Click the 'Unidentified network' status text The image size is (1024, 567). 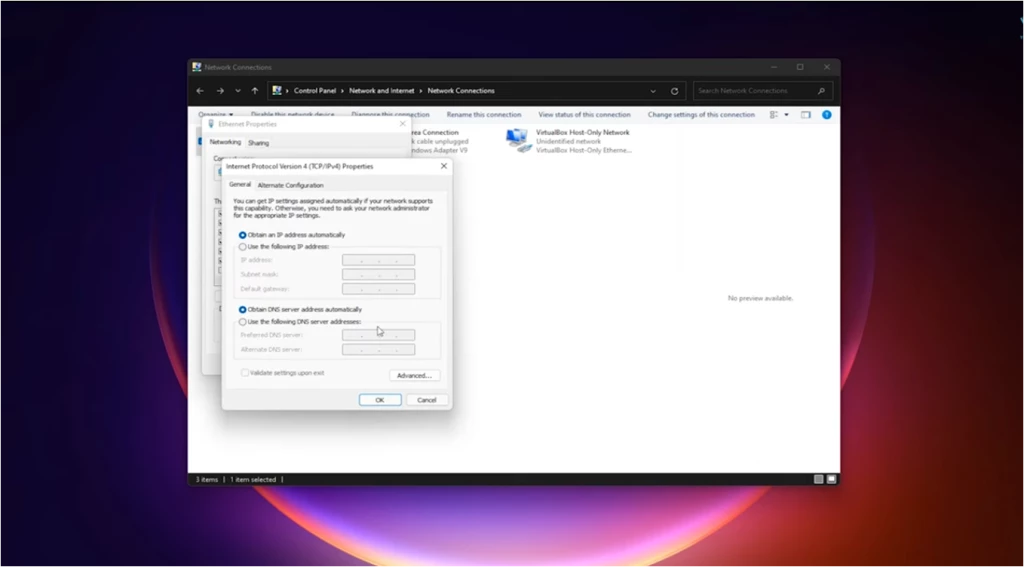pos(568,142)
